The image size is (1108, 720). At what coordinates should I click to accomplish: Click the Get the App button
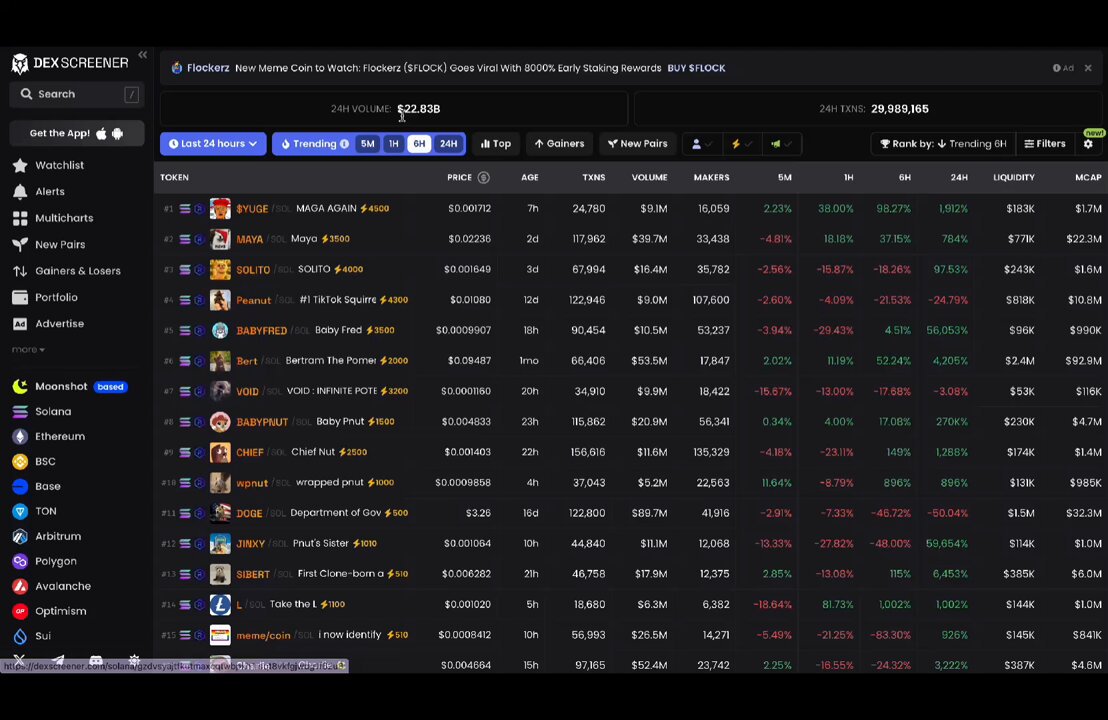click(77, 134)
